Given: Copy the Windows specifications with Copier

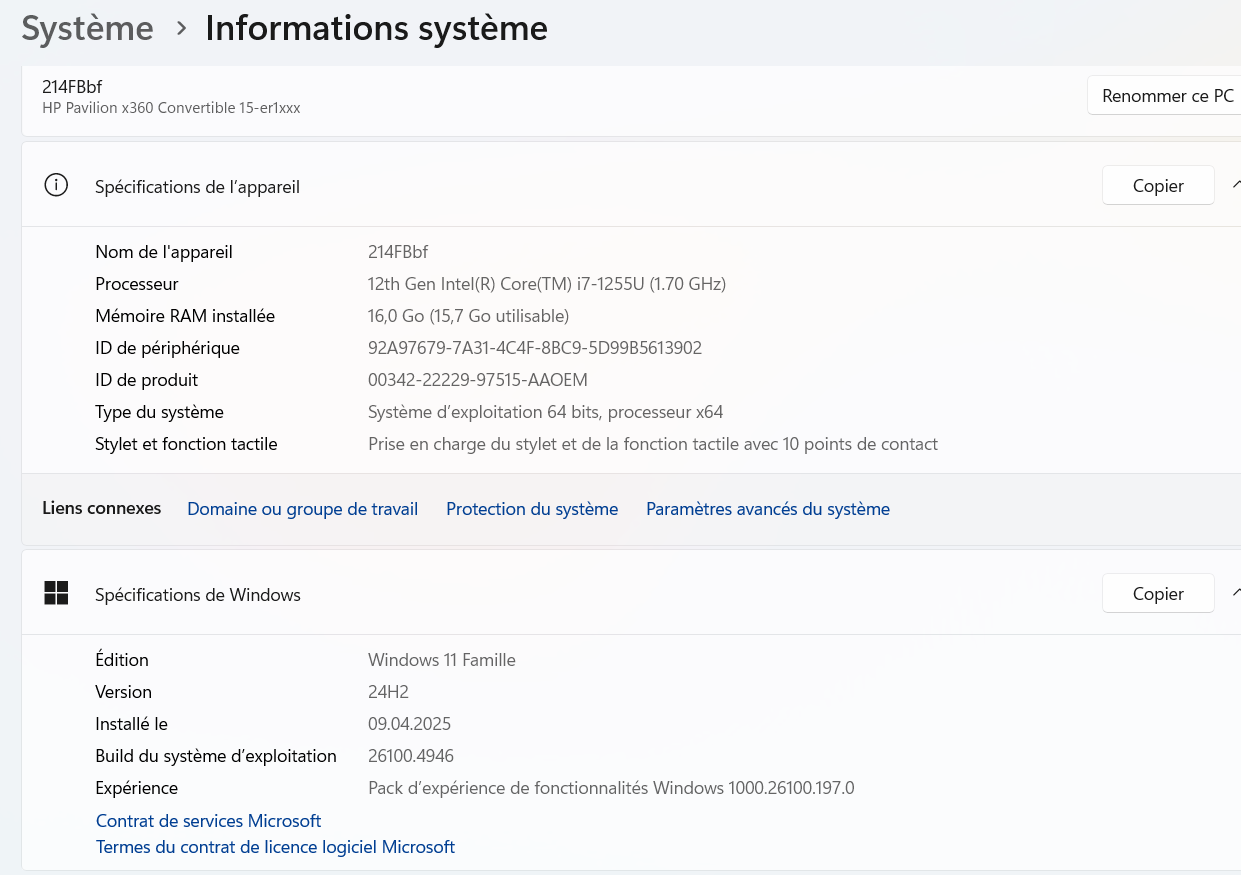Looking at the screenshot, I should click(x=1158, y=593).
